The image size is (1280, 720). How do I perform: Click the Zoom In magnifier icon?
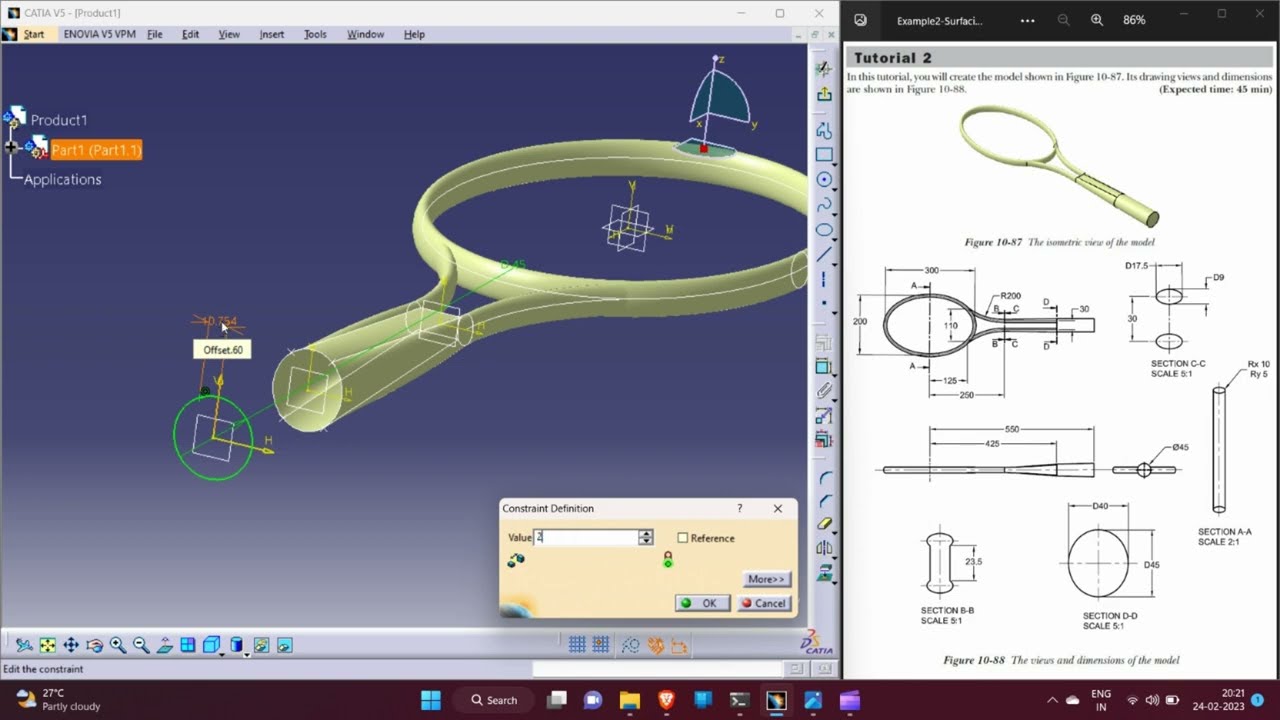pyautogui.click(x=118, y=646)
